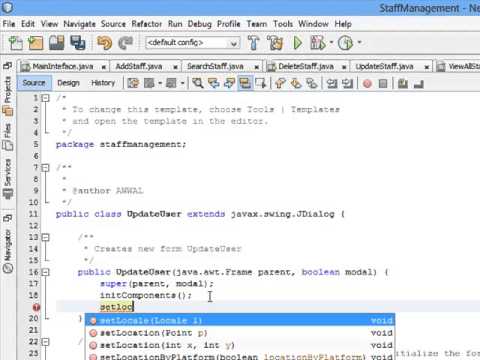Collapse the fold at line 22
480x360 pixels.
[46, 342]
